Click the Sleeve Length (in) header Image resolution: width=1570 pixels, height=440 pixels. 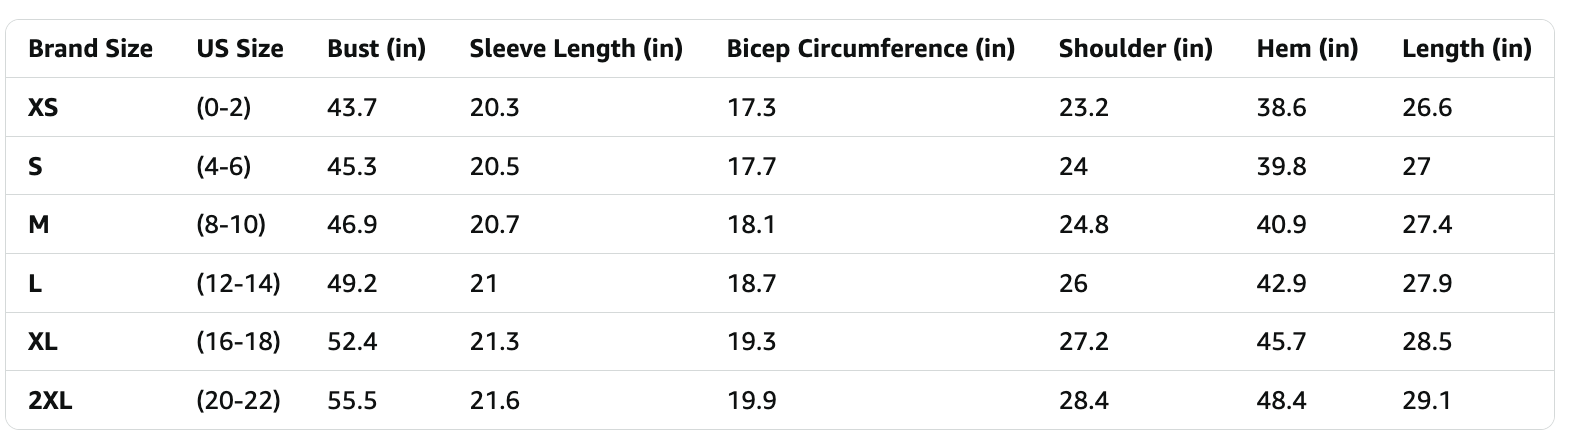[x=576, y=49]
